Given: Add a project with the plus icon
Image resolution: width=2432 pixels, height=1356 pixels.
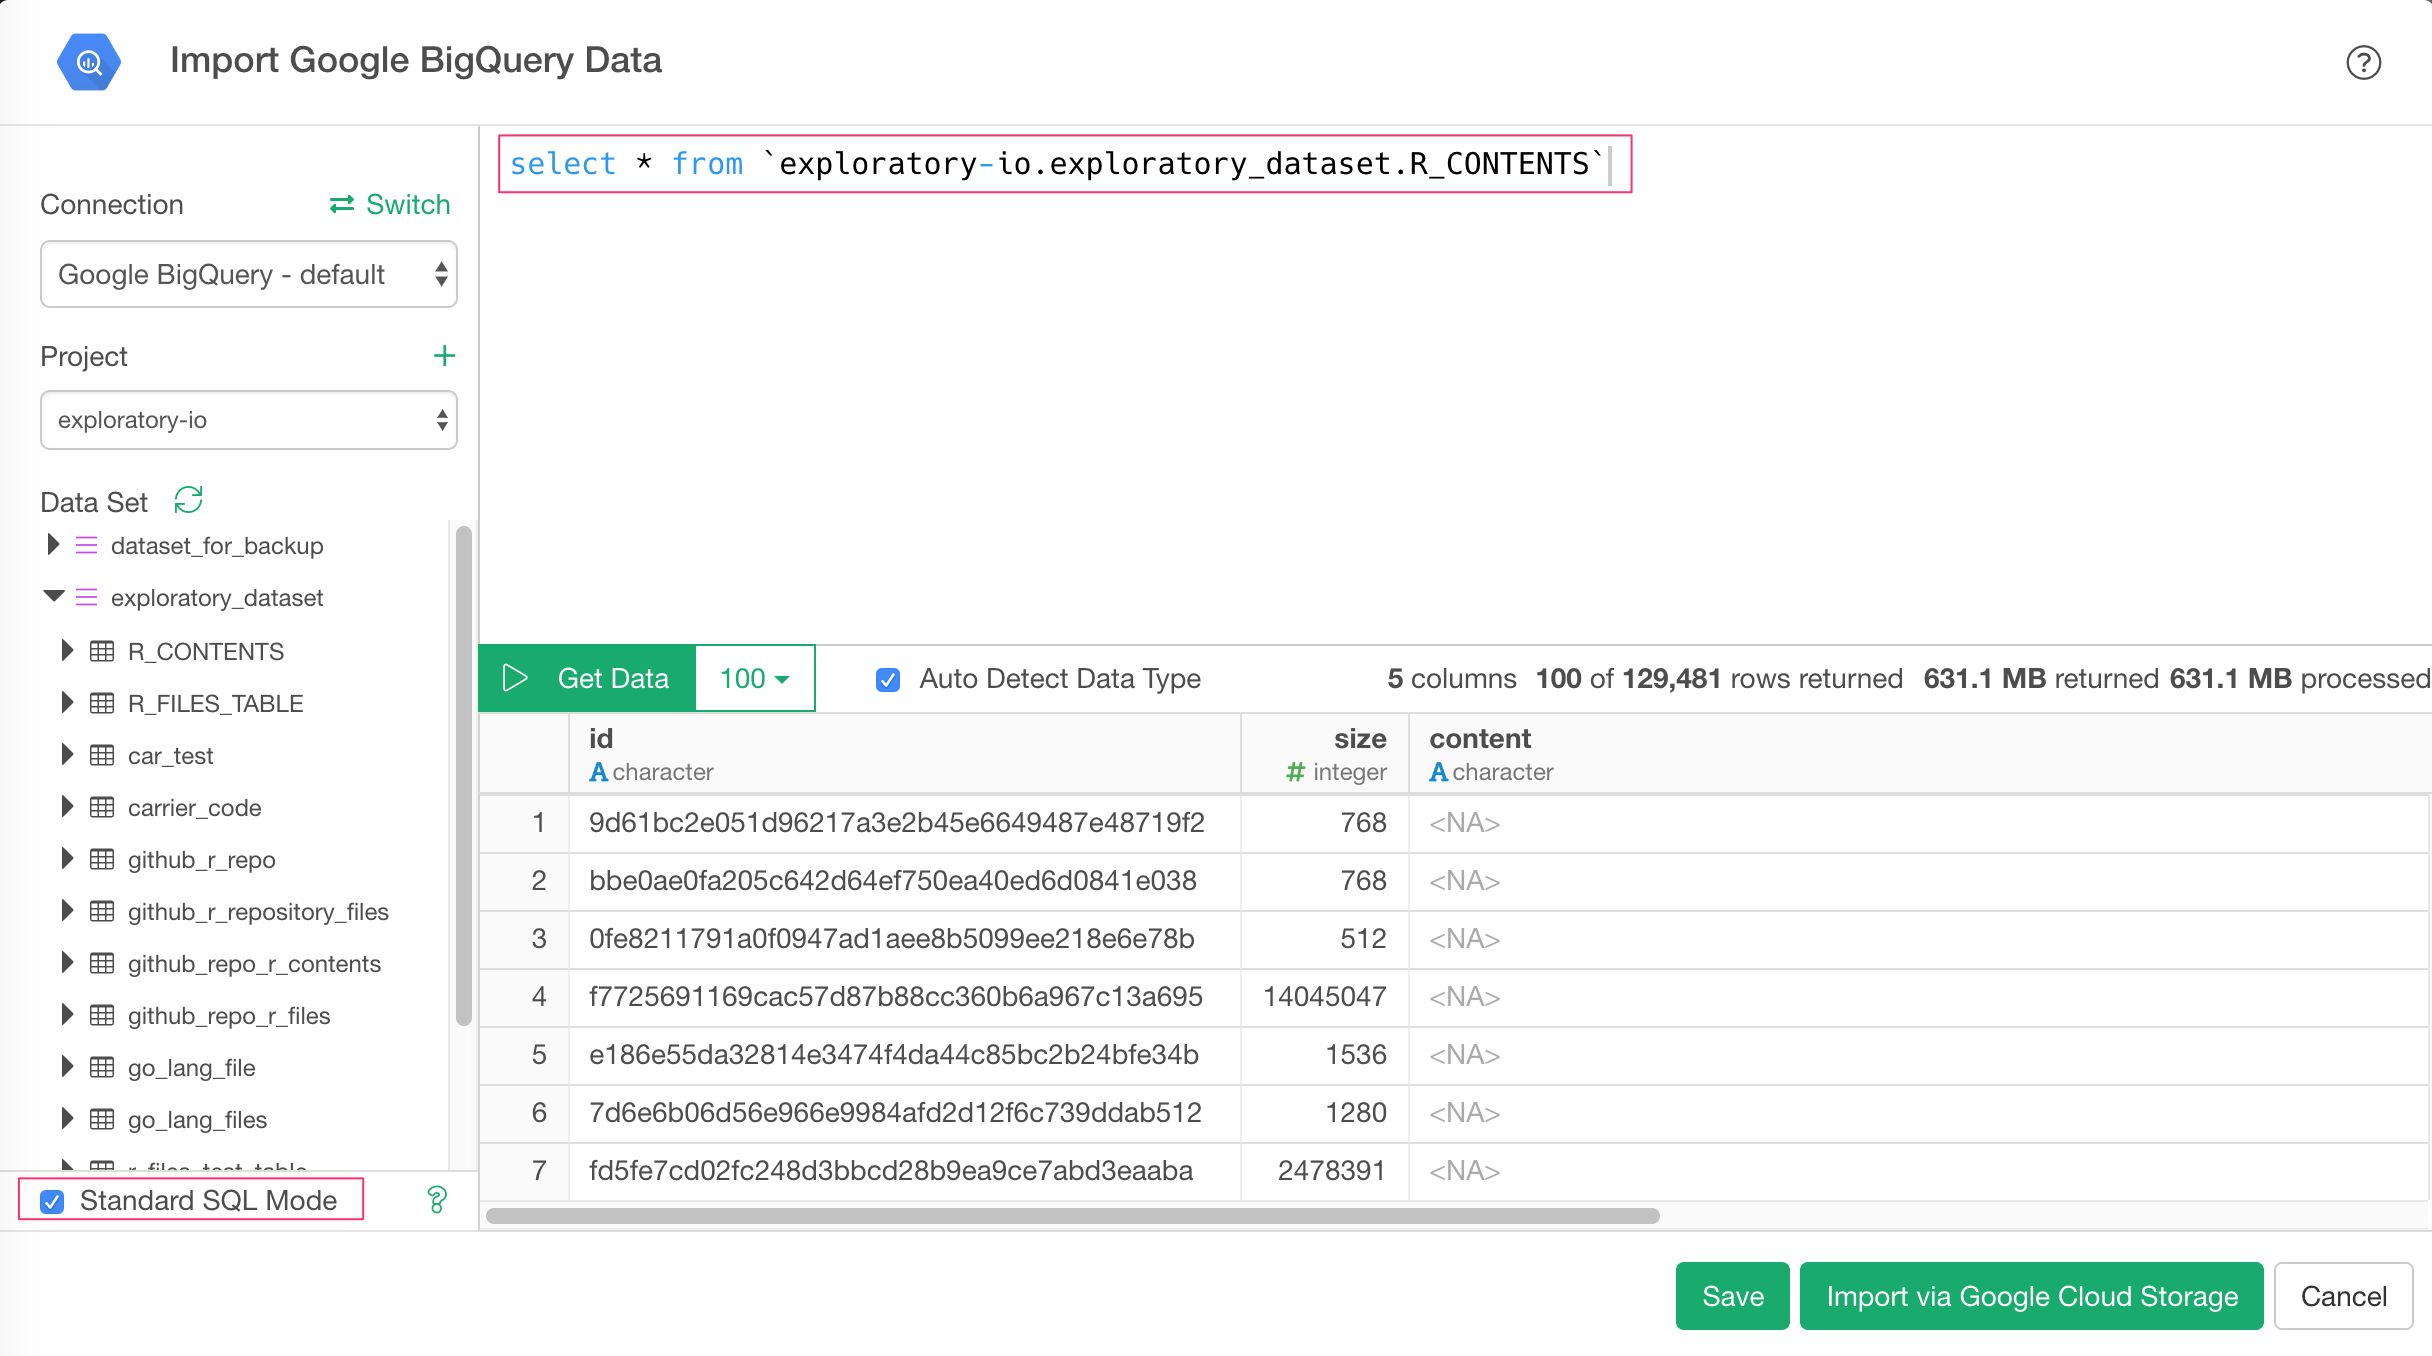Looking at the screenshot, I should pyautogui.click(x=444, y=356).
